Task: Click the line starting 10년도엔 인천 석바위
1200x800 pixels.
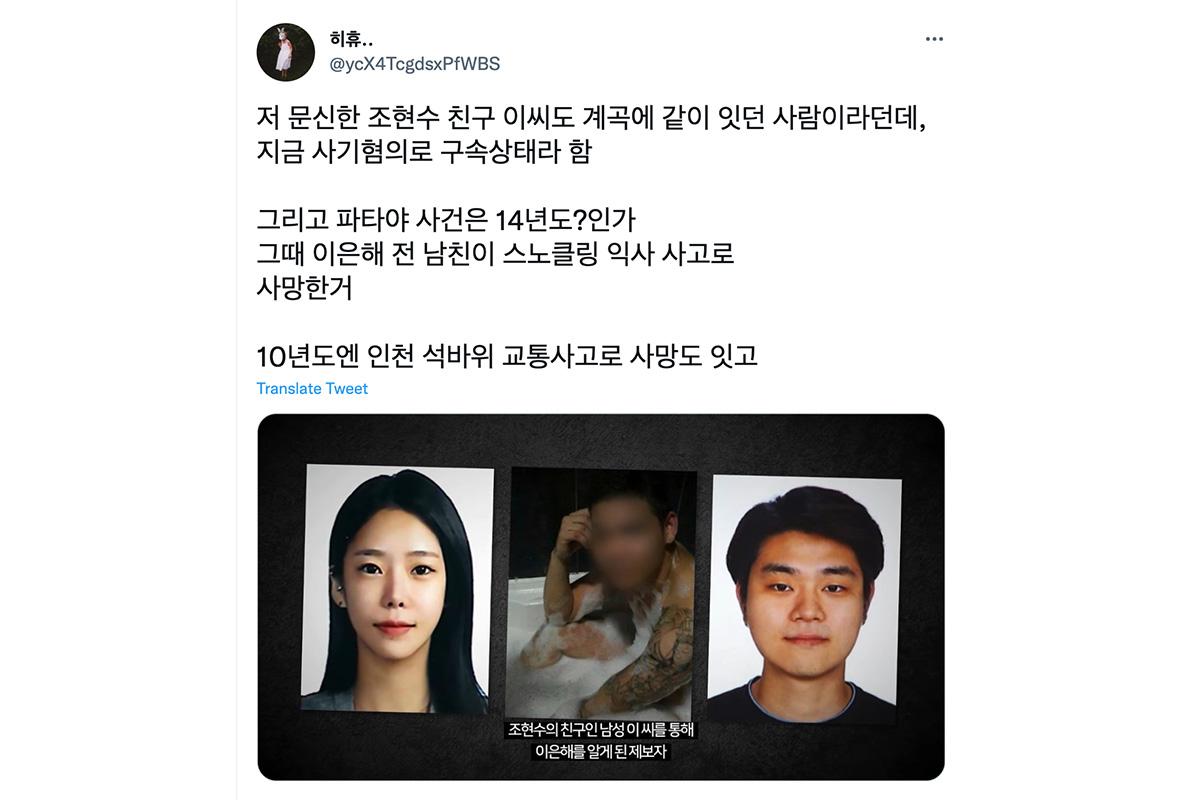Action: click(x=508, y=355)
